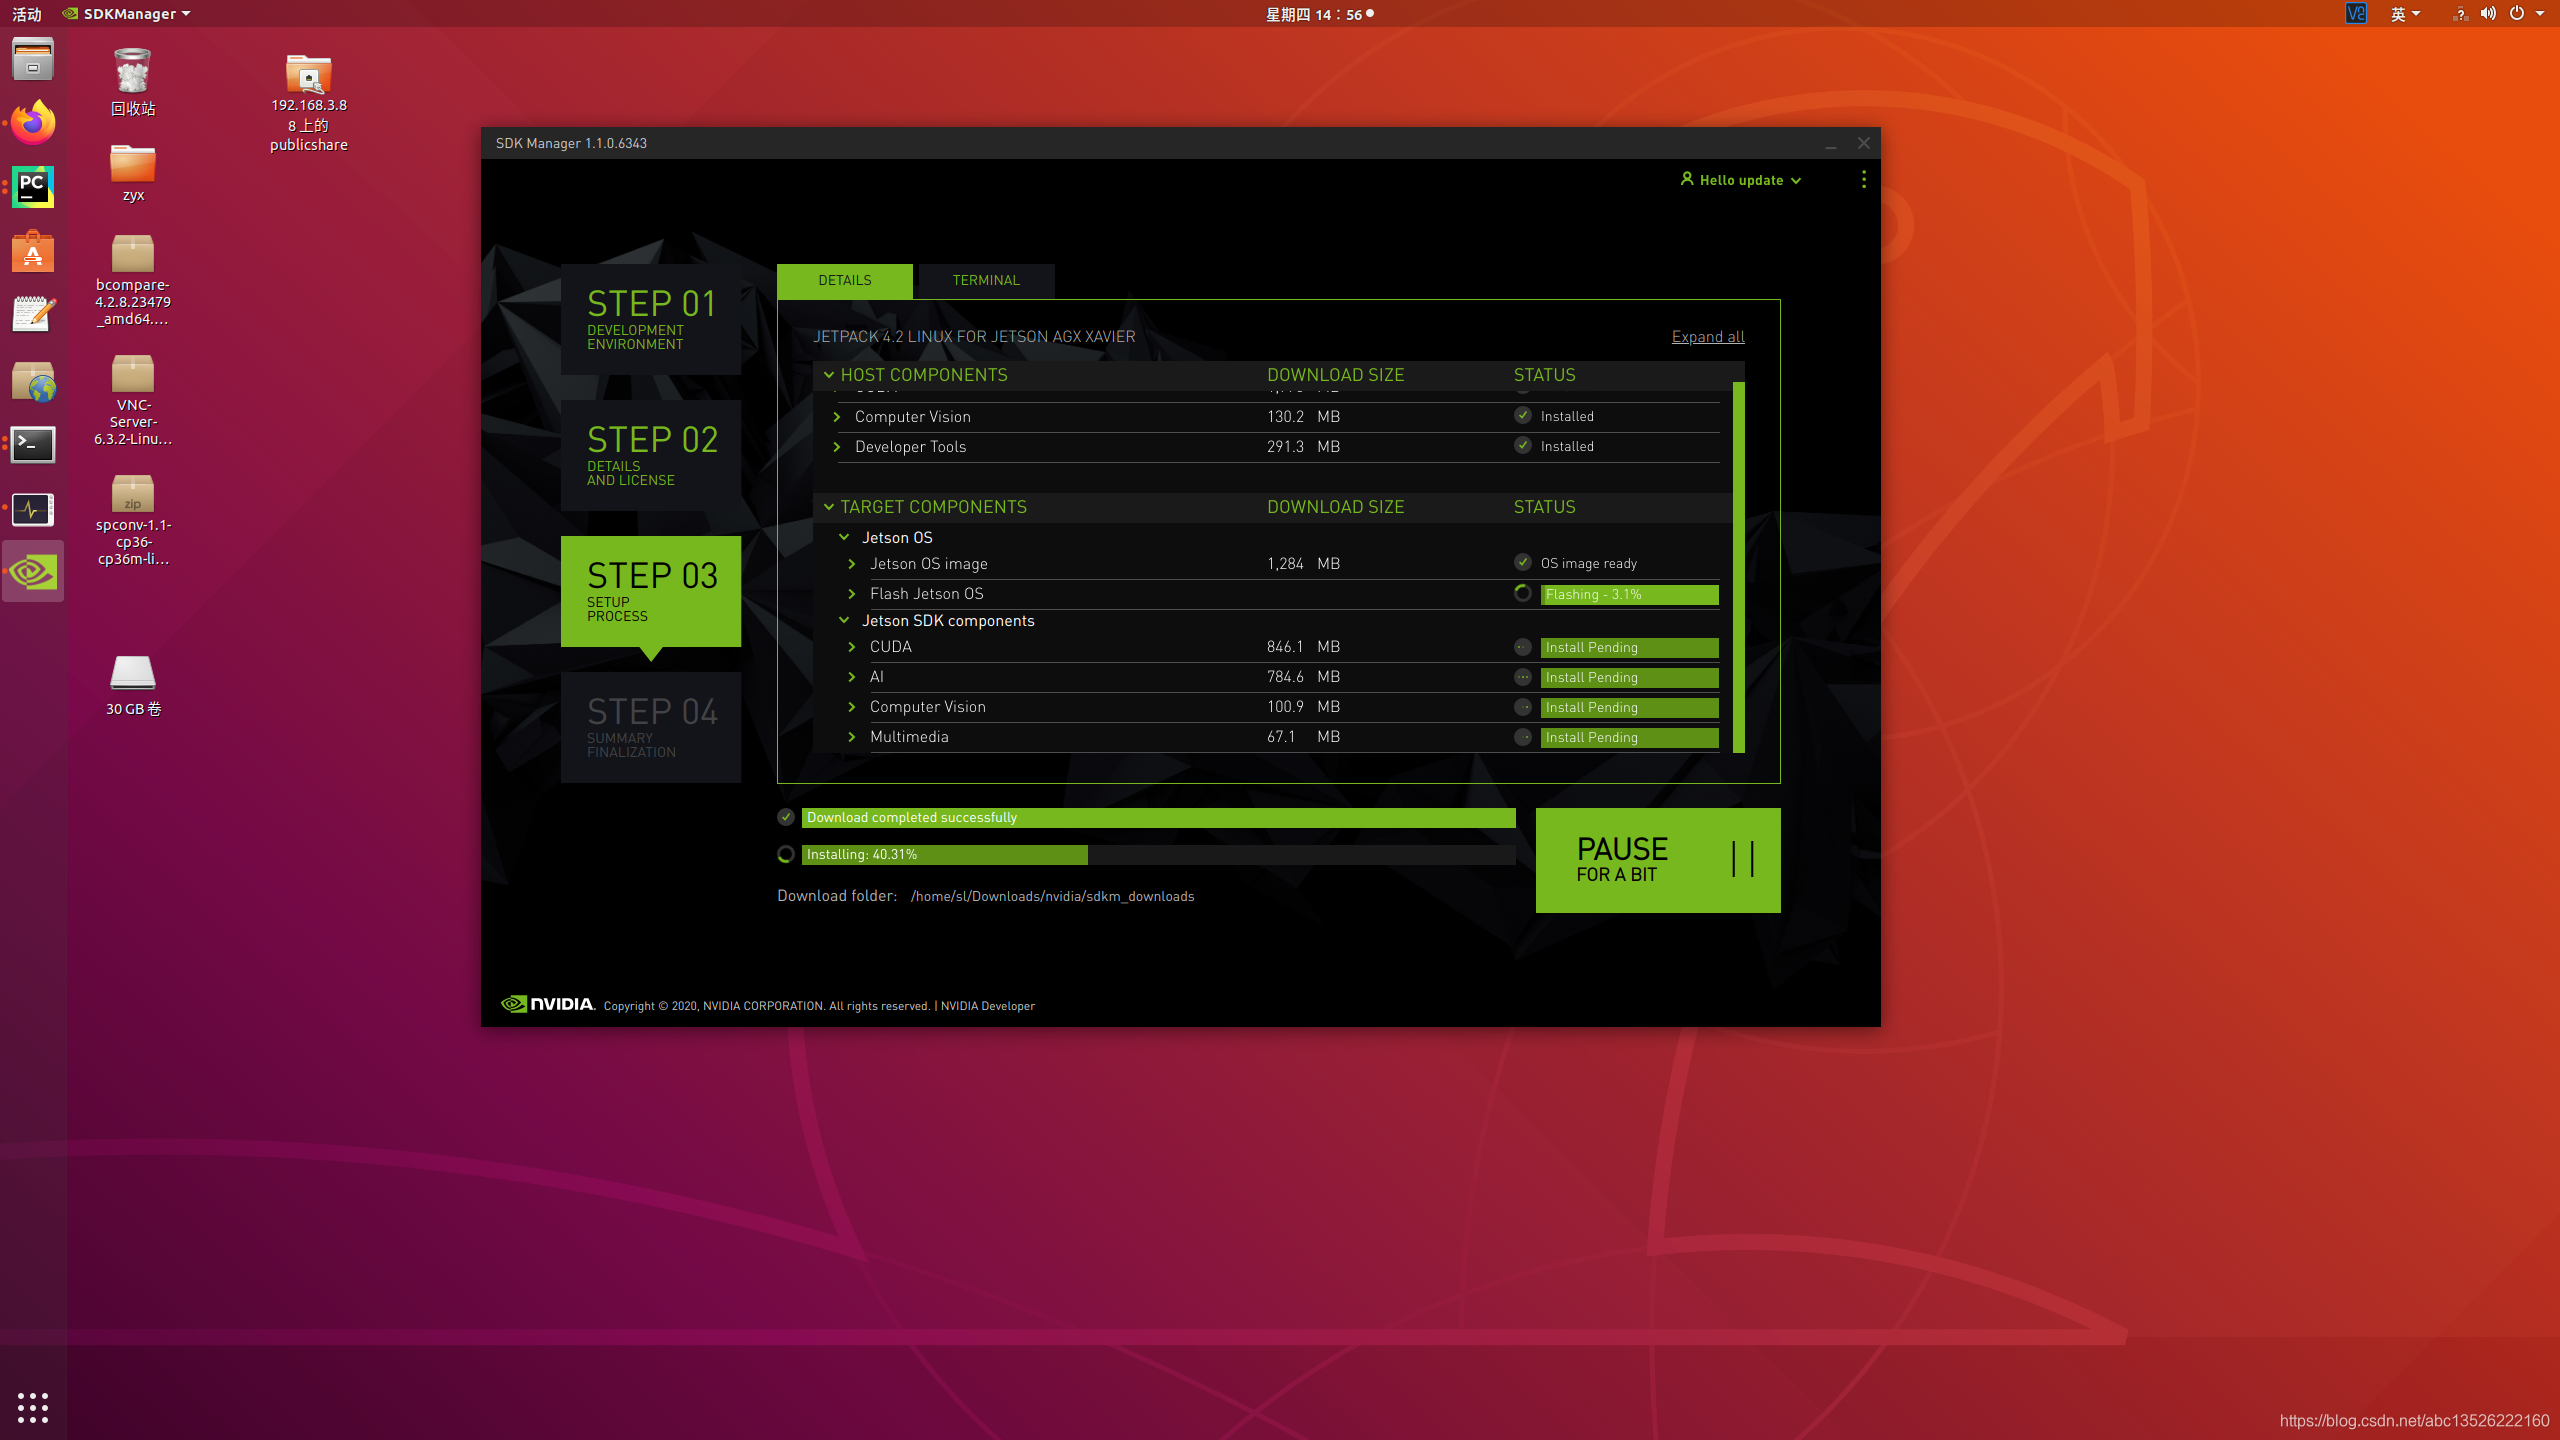
Task: Click Flash Jetson OS spinner icon
Action: tap(1522, 593)
